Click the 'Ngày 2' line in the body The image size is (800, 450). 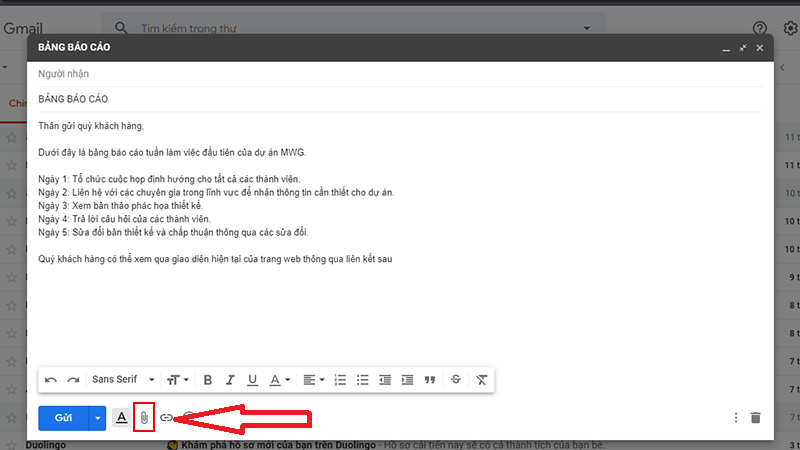[x=216, y=192]
